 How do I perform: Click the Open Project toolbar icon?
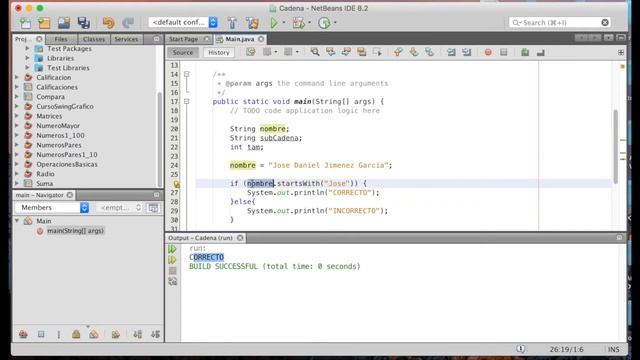point(64,23)
